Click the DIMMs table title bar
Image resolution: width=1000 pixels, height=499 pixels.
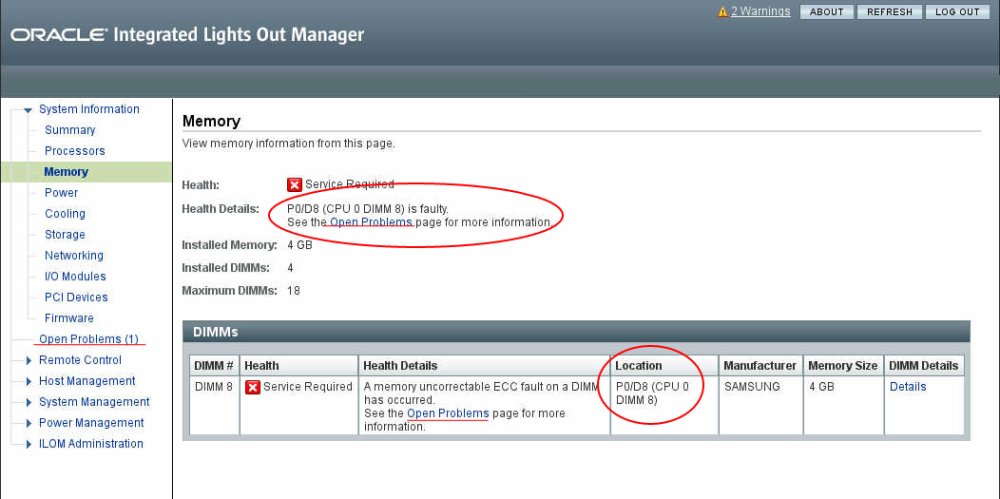[x=577, y=332]
